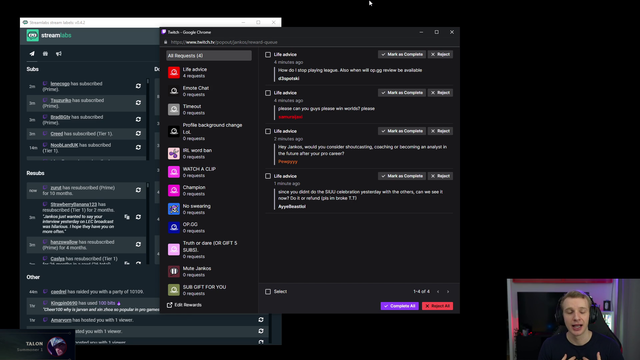Click the Reject All button
The width and height of the screenshot is (640, 360).
point(438,306)
